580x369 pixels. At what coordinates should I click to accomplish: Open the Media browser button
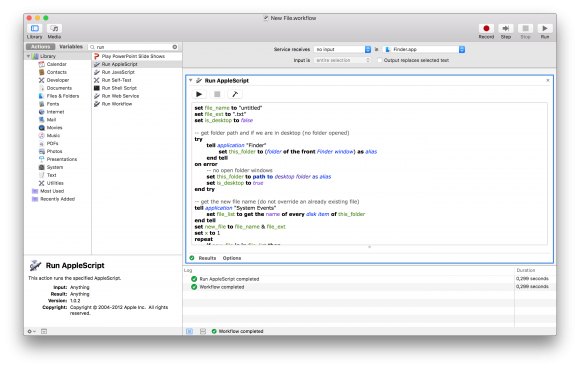pos(54,28)
